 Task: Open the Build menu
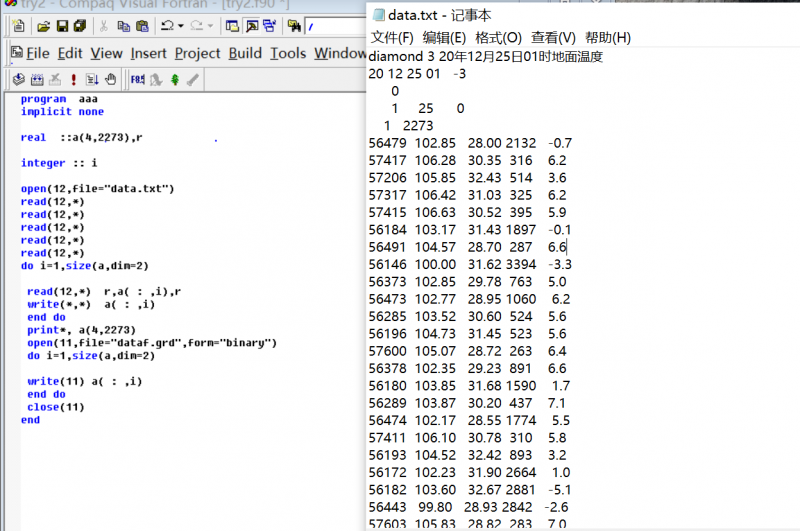[x=245, y=53]
